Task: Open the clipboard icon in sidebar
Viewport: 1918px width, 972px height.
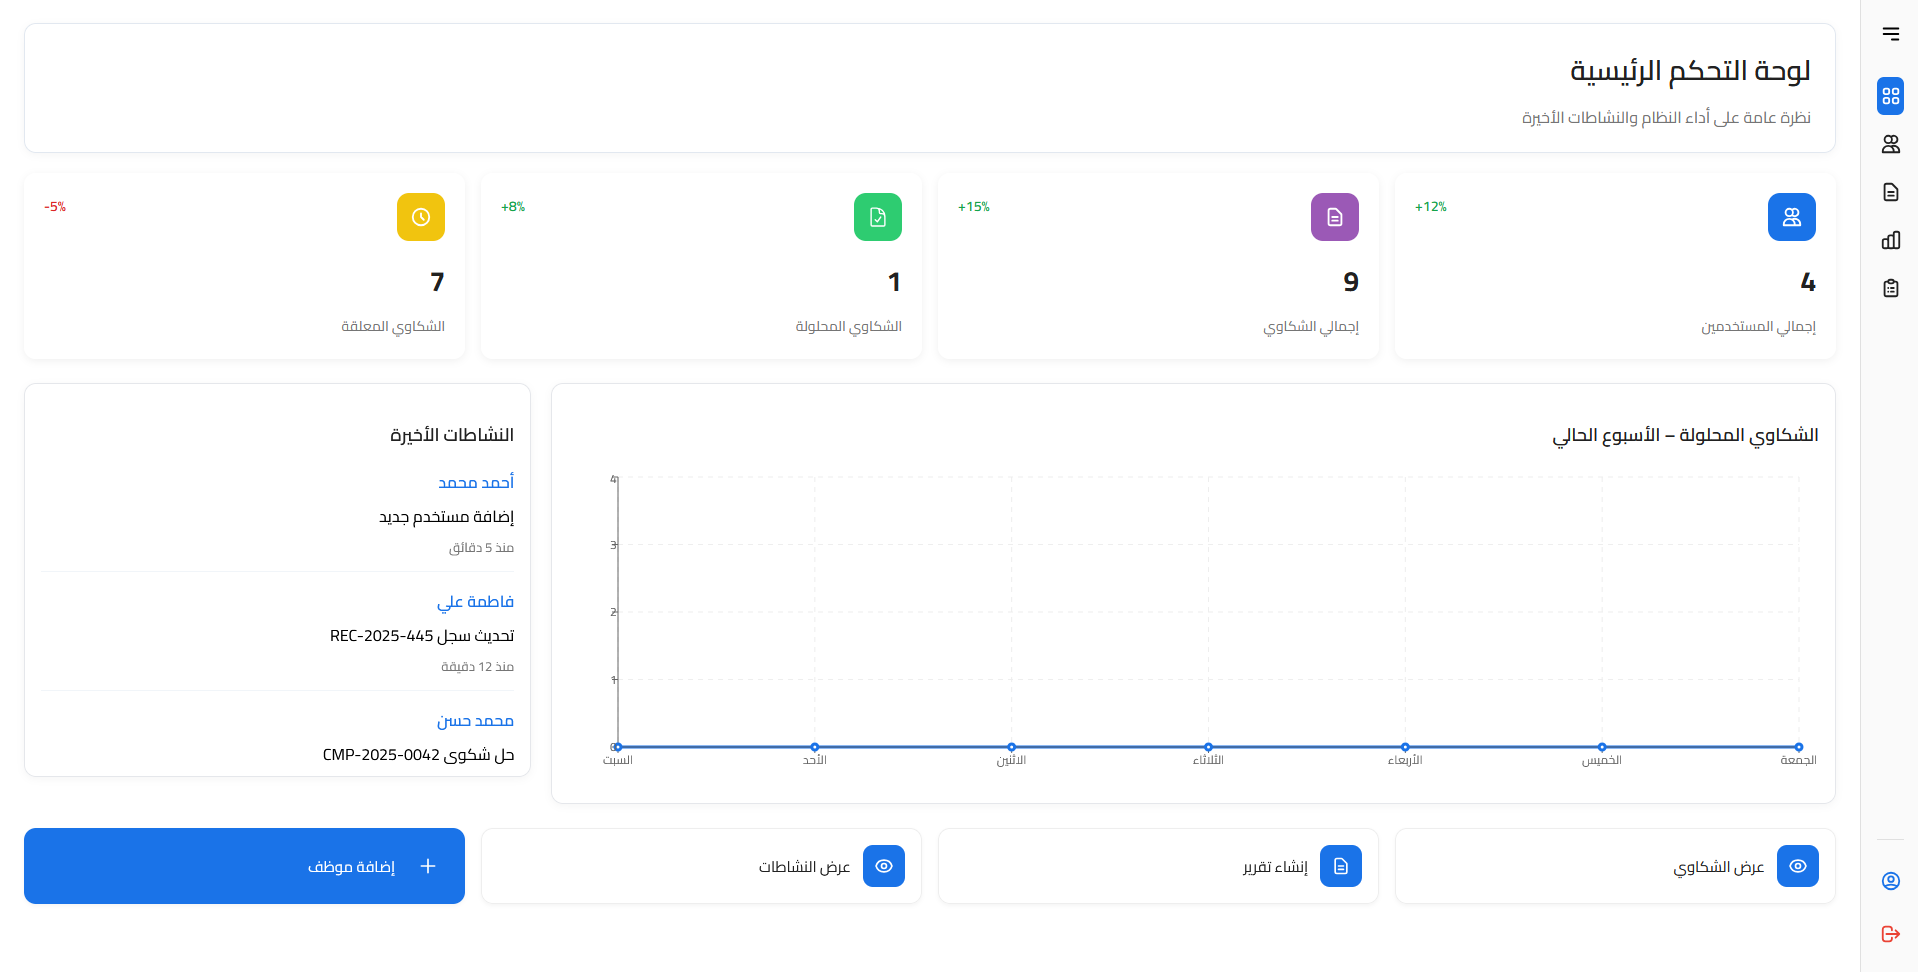Action: 1890,288
